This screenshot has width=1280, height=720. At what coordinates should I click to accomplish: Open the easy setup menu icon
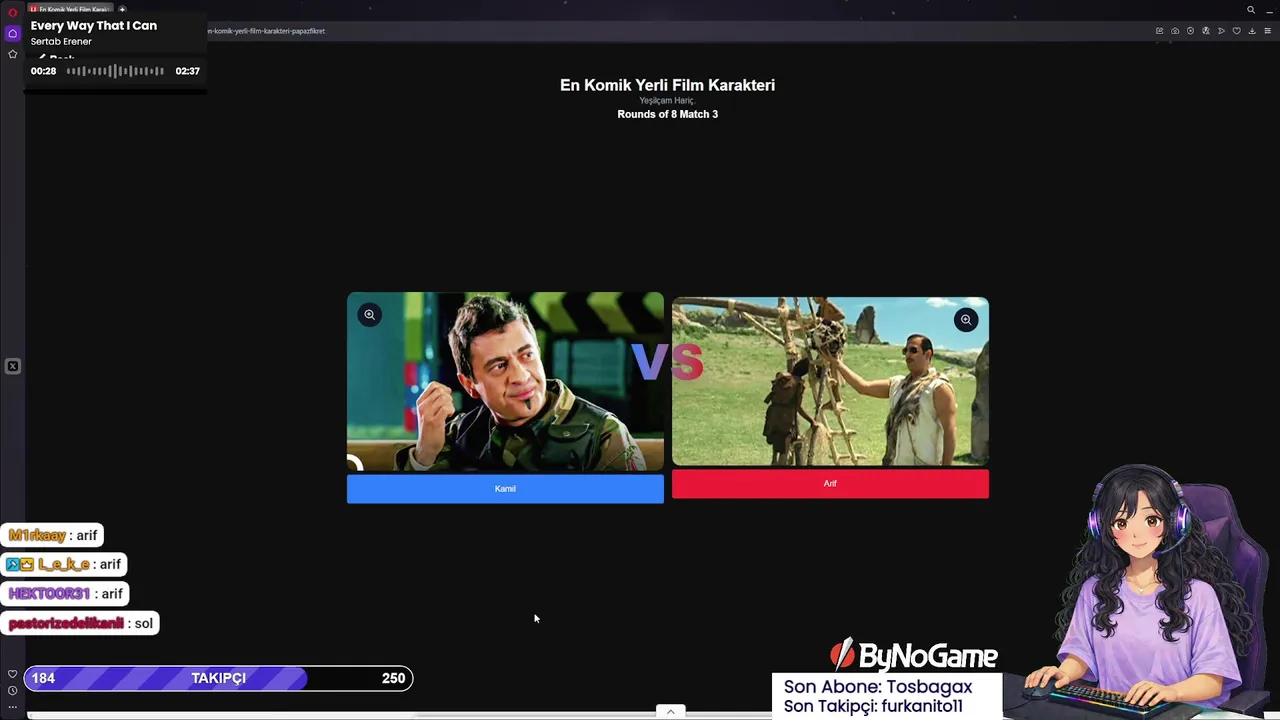click(x=1267, y=31)
